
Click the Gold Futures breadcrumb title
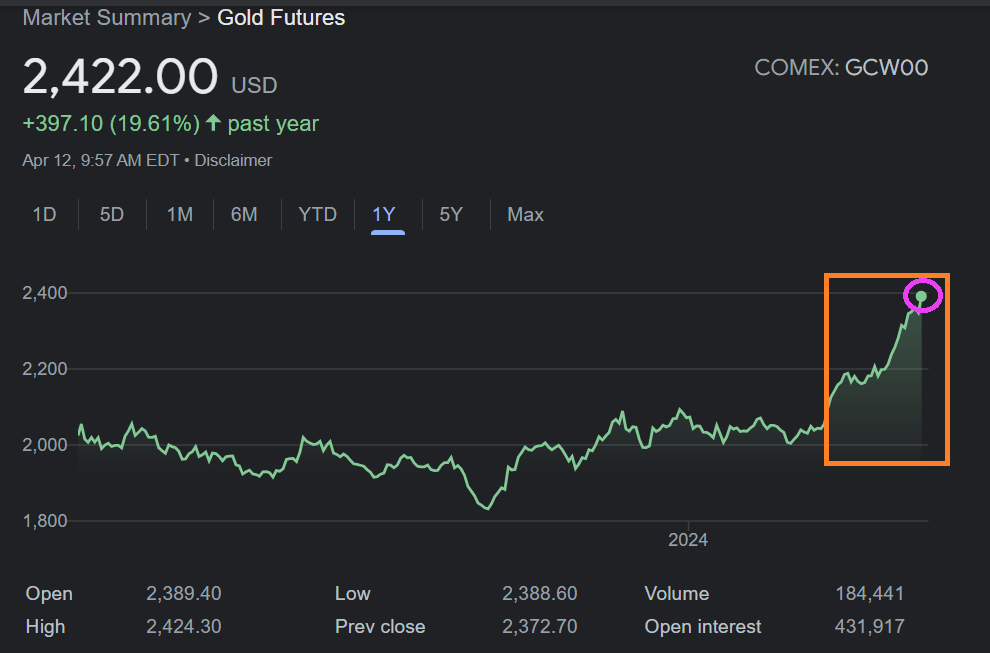point(281,18)
